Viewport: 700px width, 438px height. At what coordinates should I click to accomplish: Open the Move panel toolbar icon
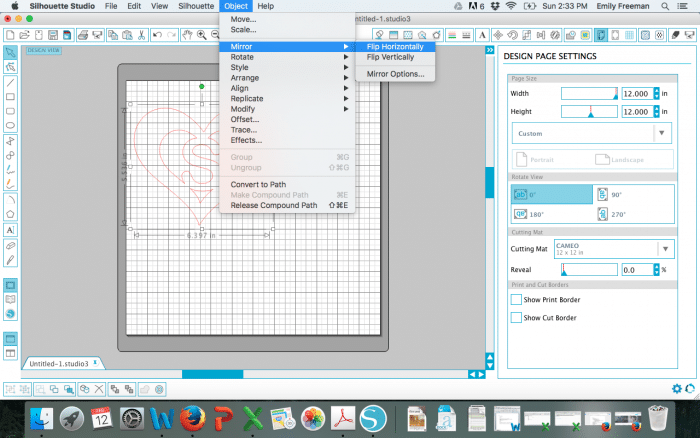[498, 35]
